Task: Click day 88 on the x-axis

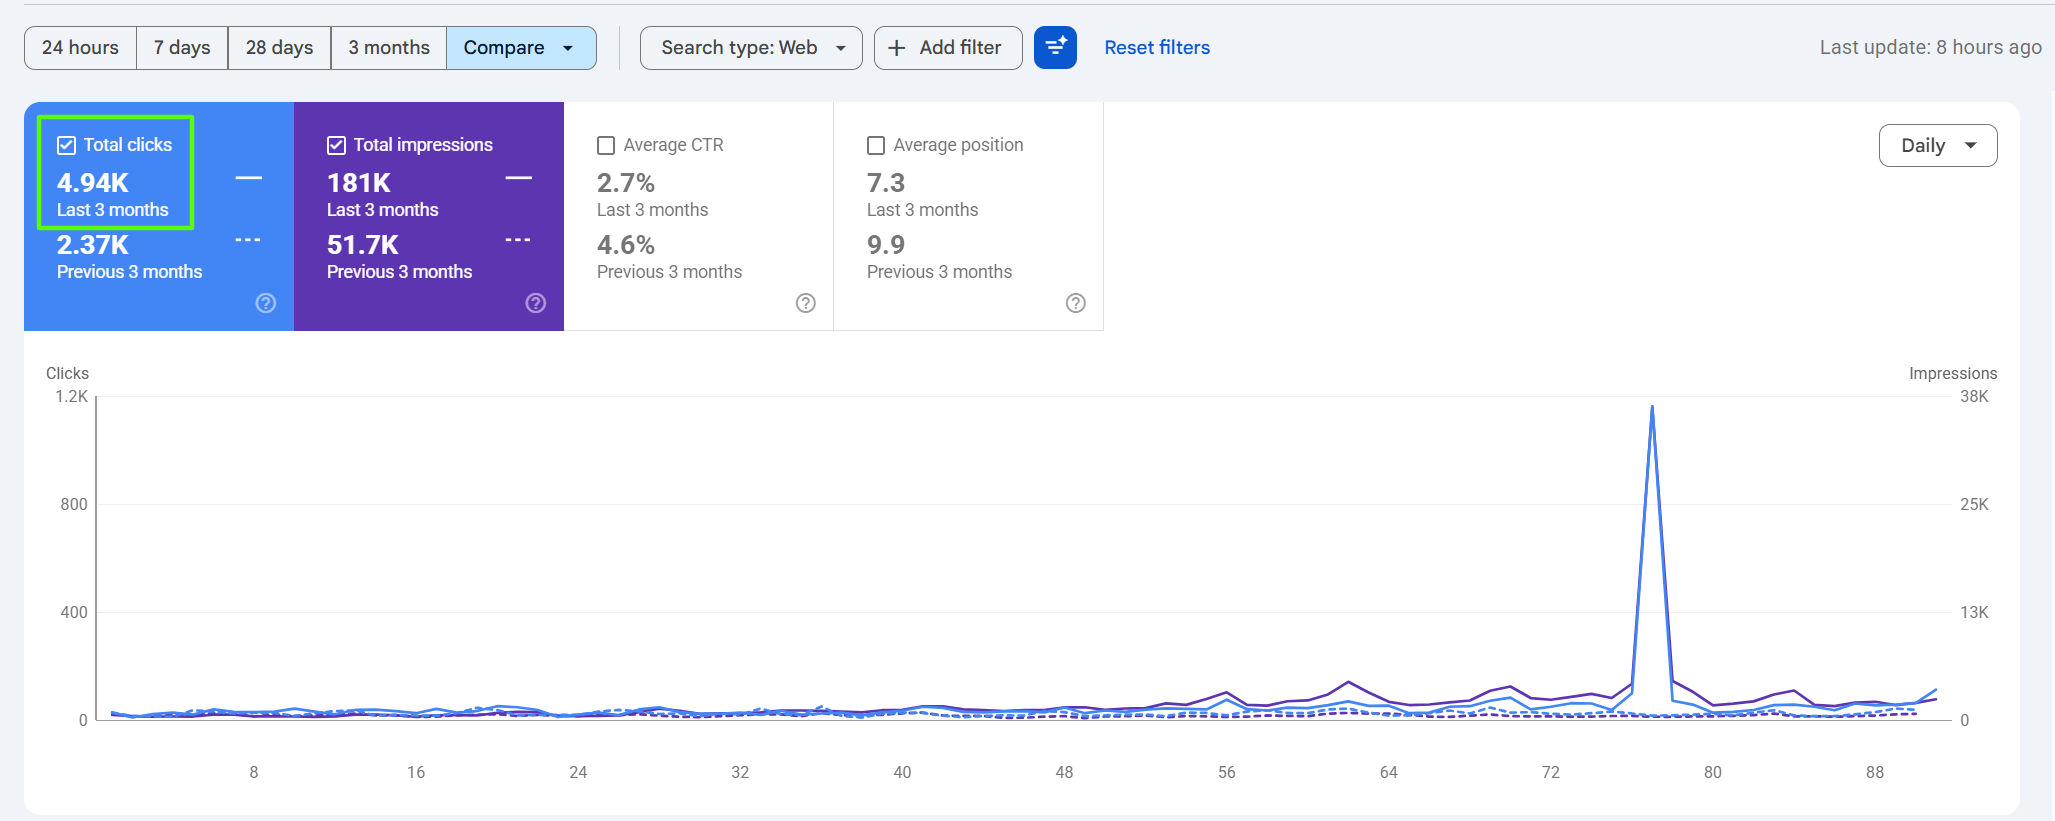Action: [x=1875, y=772]
